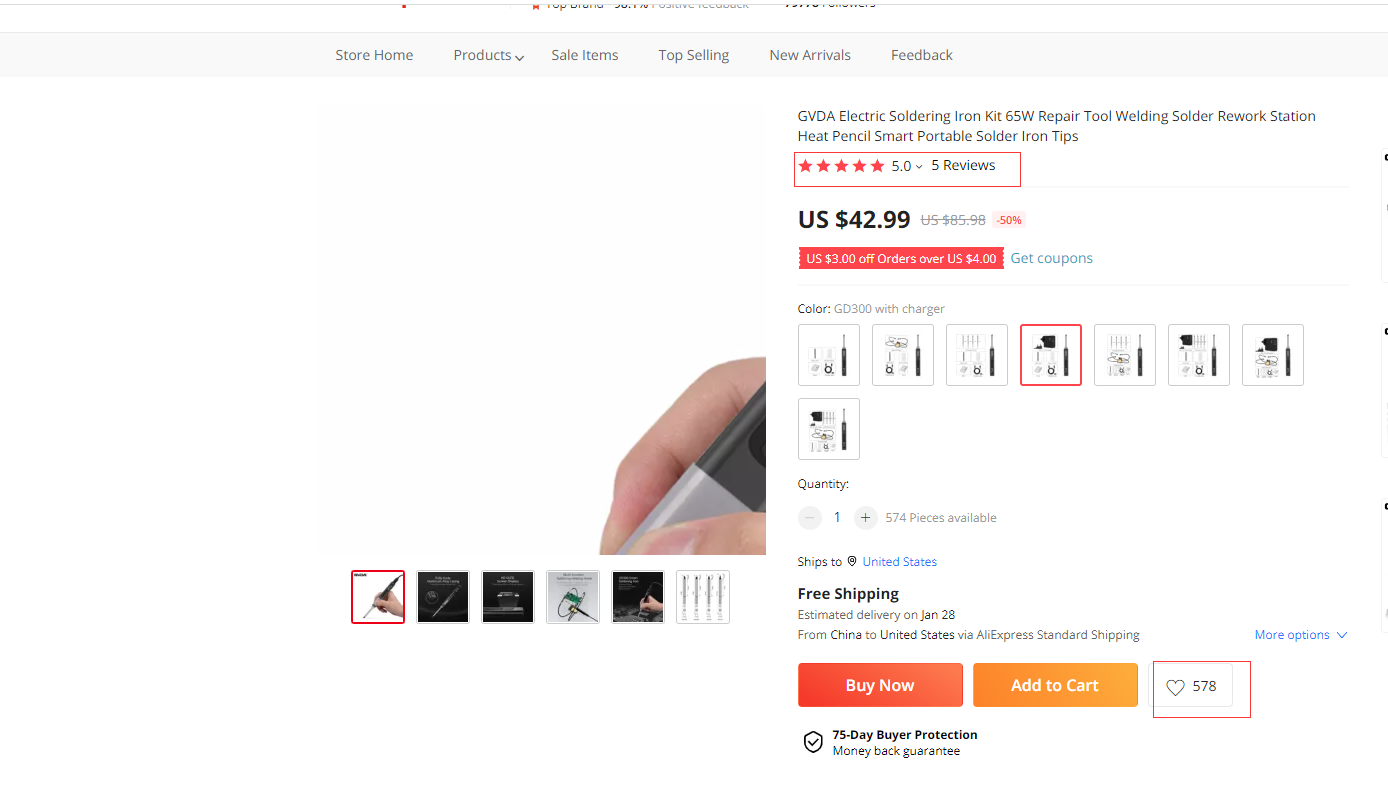Choose the second color variant option

pyautogui.click(x=902, y=355)
